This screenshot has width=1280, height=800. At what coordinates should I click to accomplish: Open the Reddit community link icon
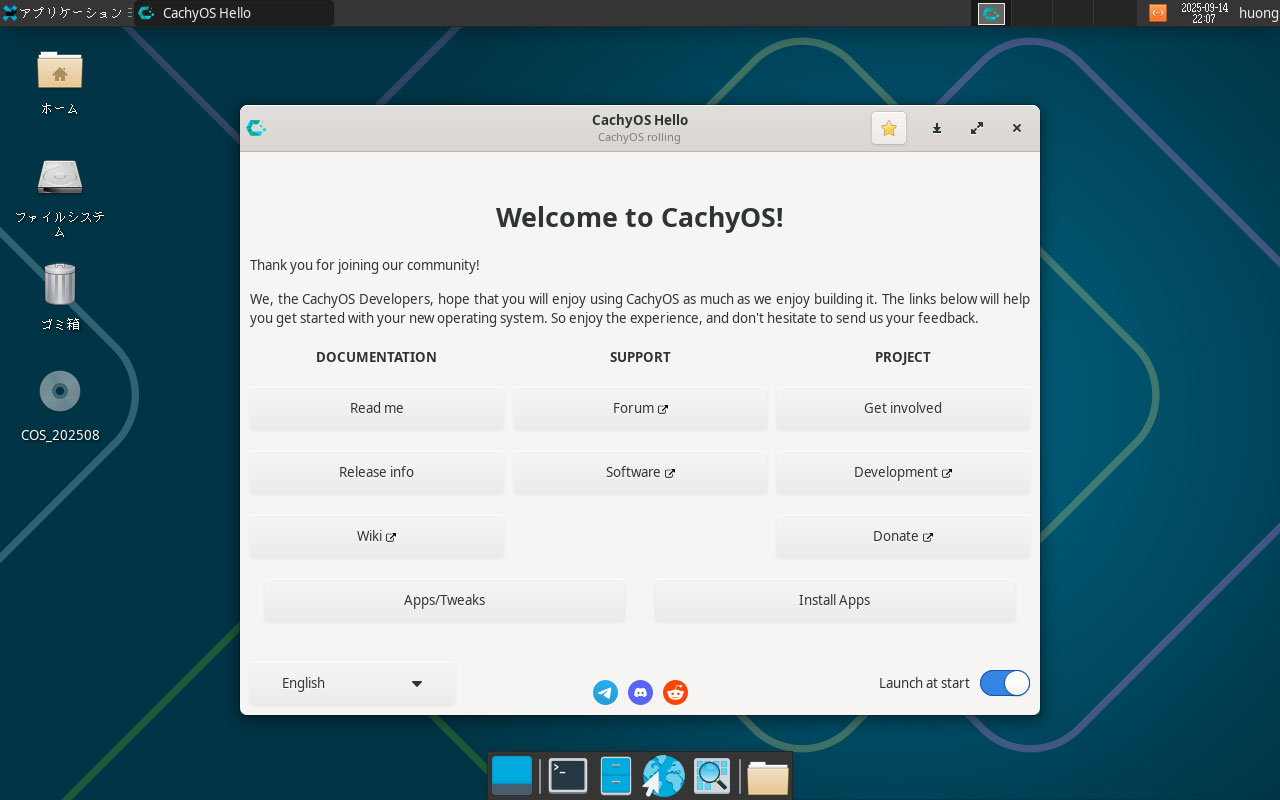coord(676,692)
